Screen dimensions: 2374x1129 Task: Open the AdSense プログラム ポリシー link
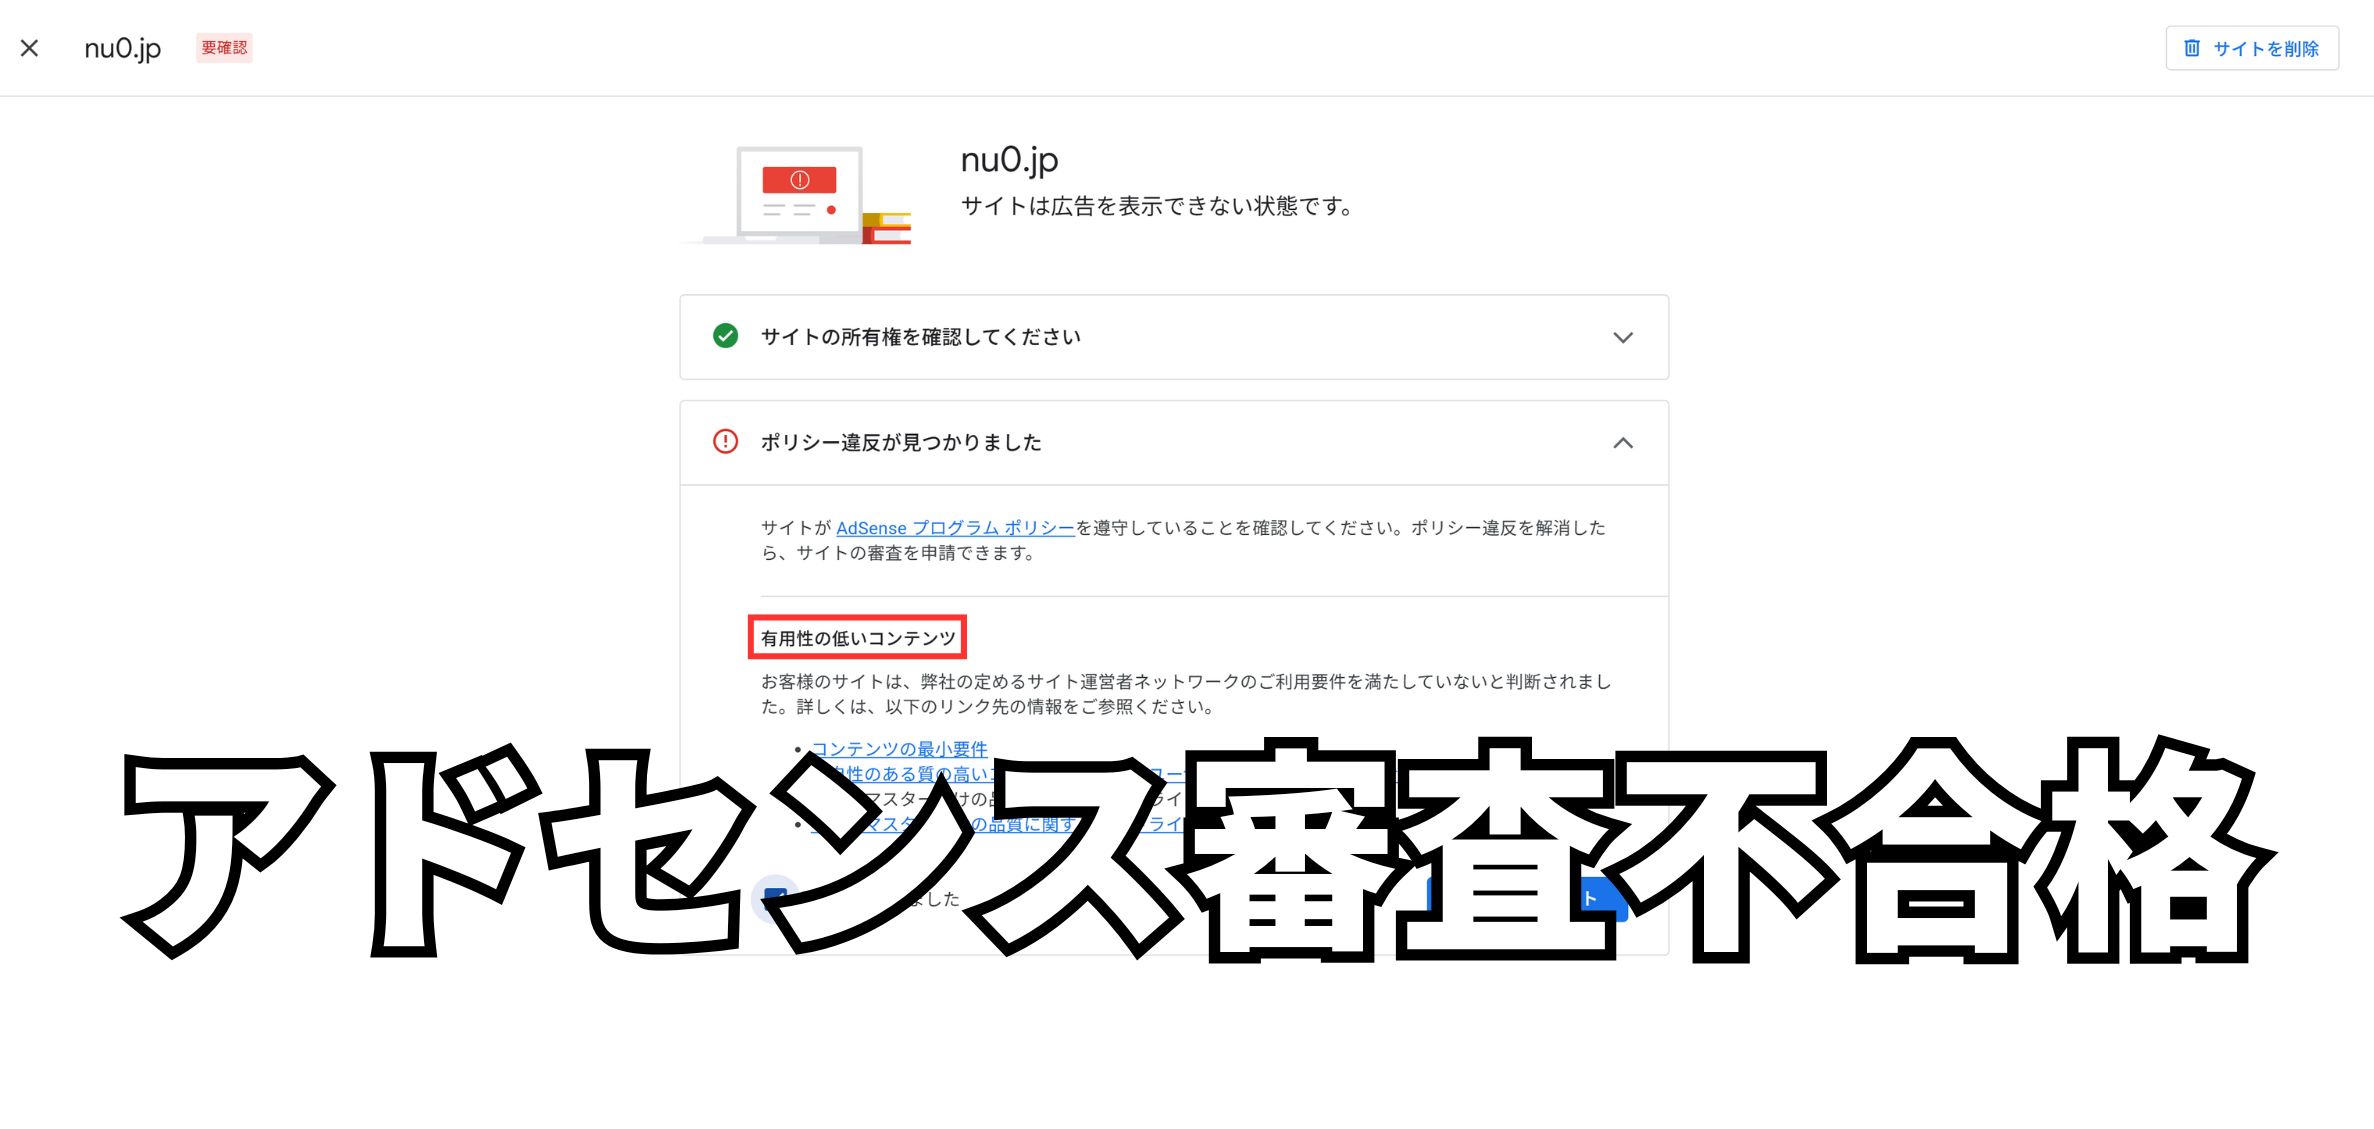tap(955, 528)
